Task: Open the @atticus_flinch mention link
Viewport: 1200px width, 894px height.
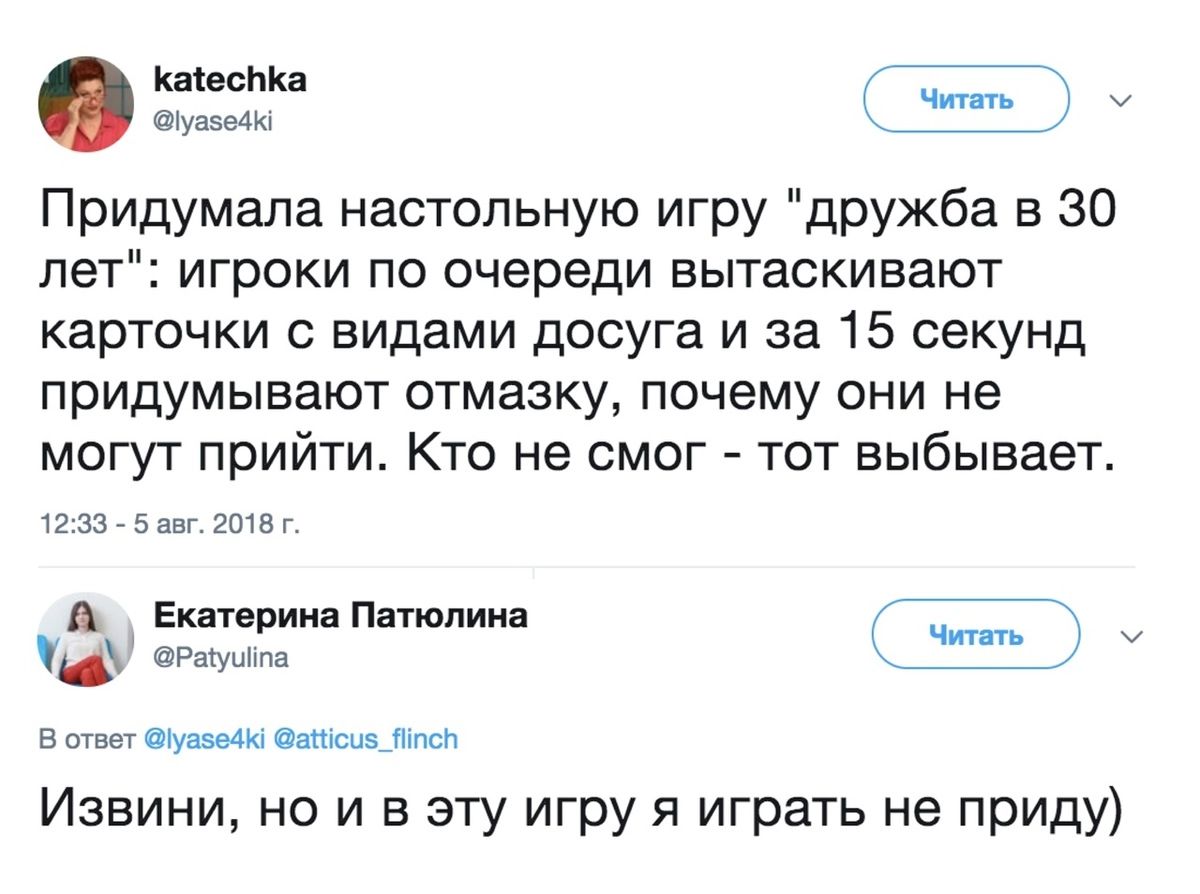Action: pos(365,740)
